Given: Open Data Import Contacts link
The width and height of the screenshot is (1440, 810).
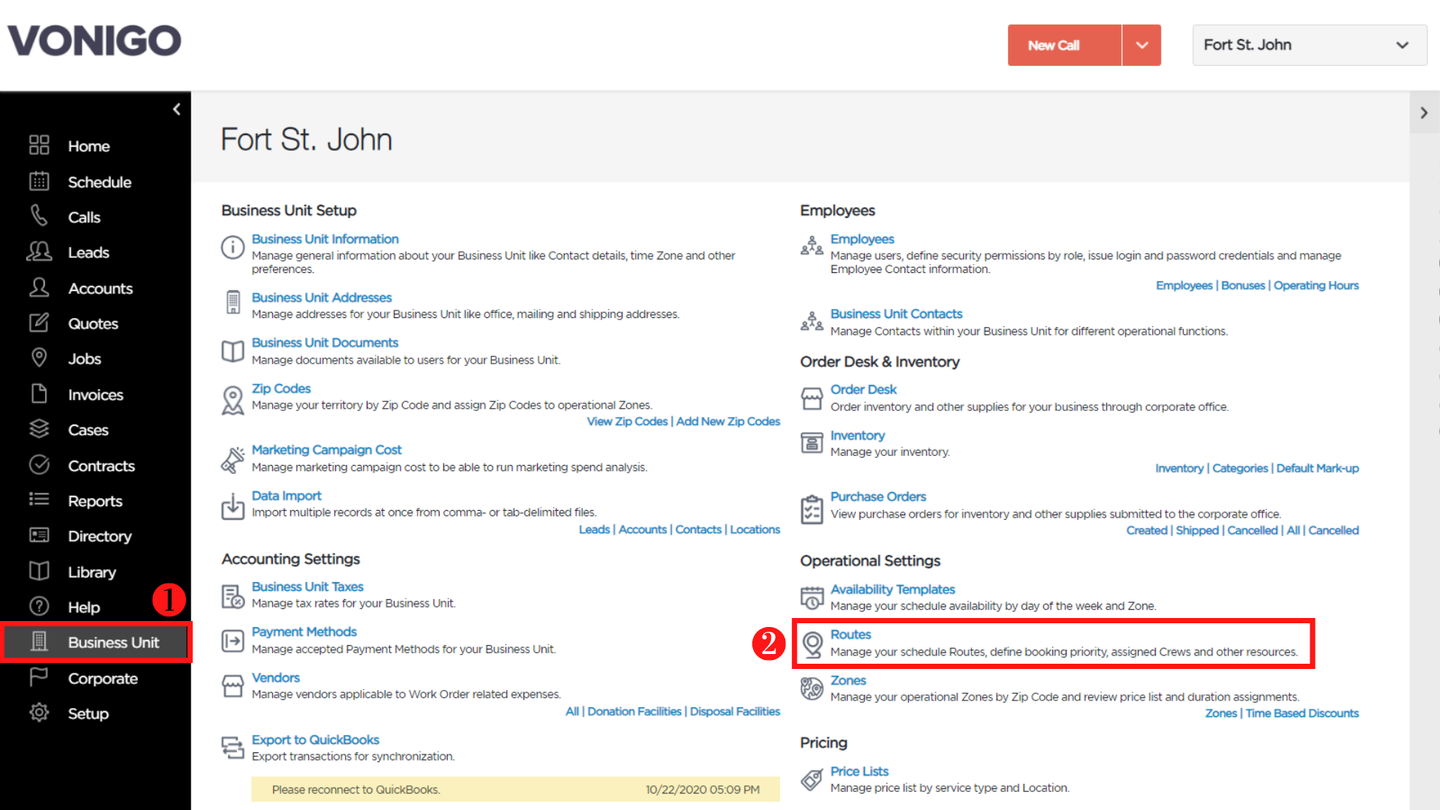Looking at the screenshot, I should point(698,529).
